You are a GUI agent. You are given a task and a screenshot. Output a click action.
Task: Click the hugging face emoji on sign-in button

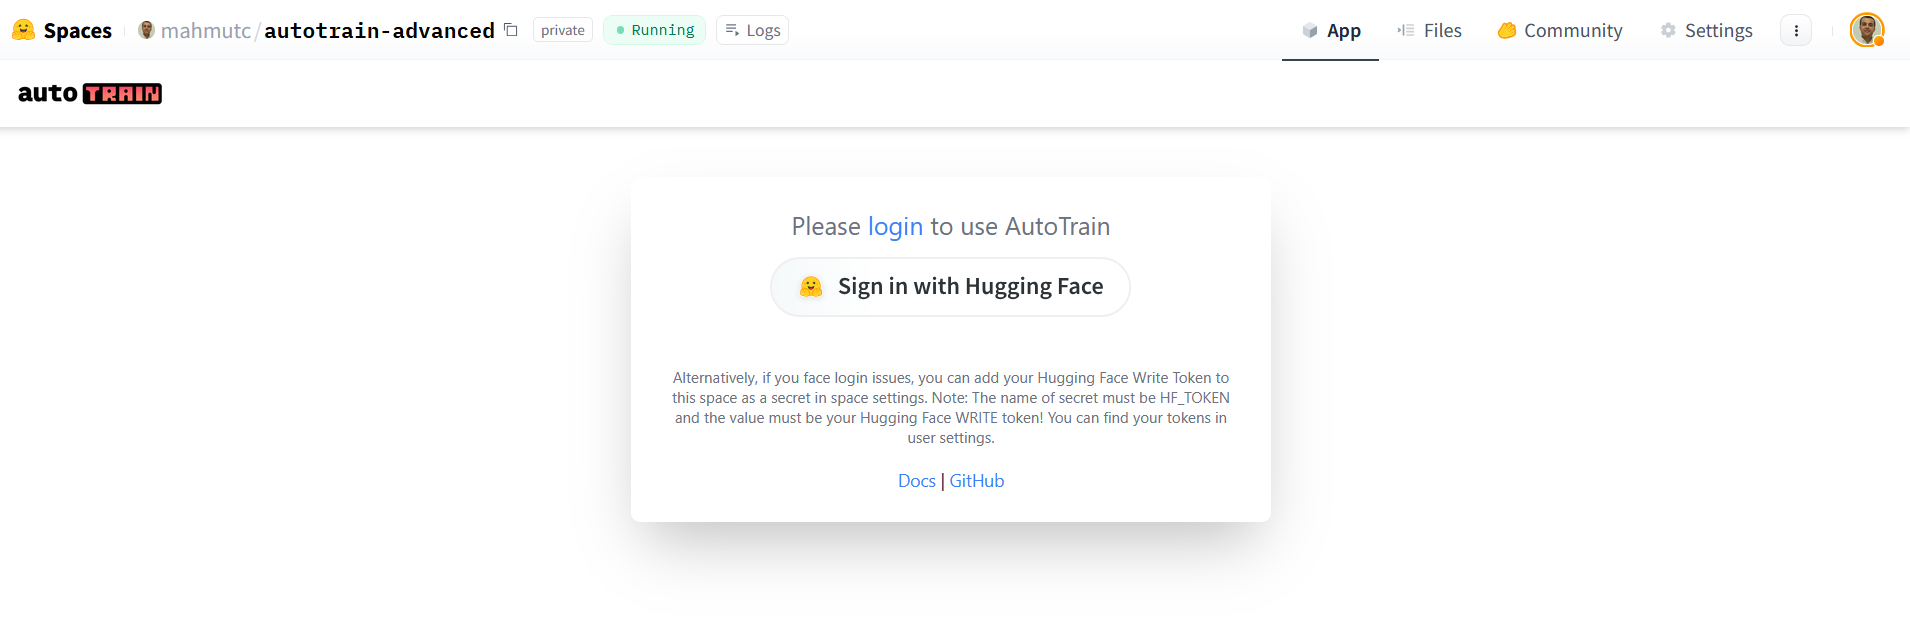(x=811, y=287)
